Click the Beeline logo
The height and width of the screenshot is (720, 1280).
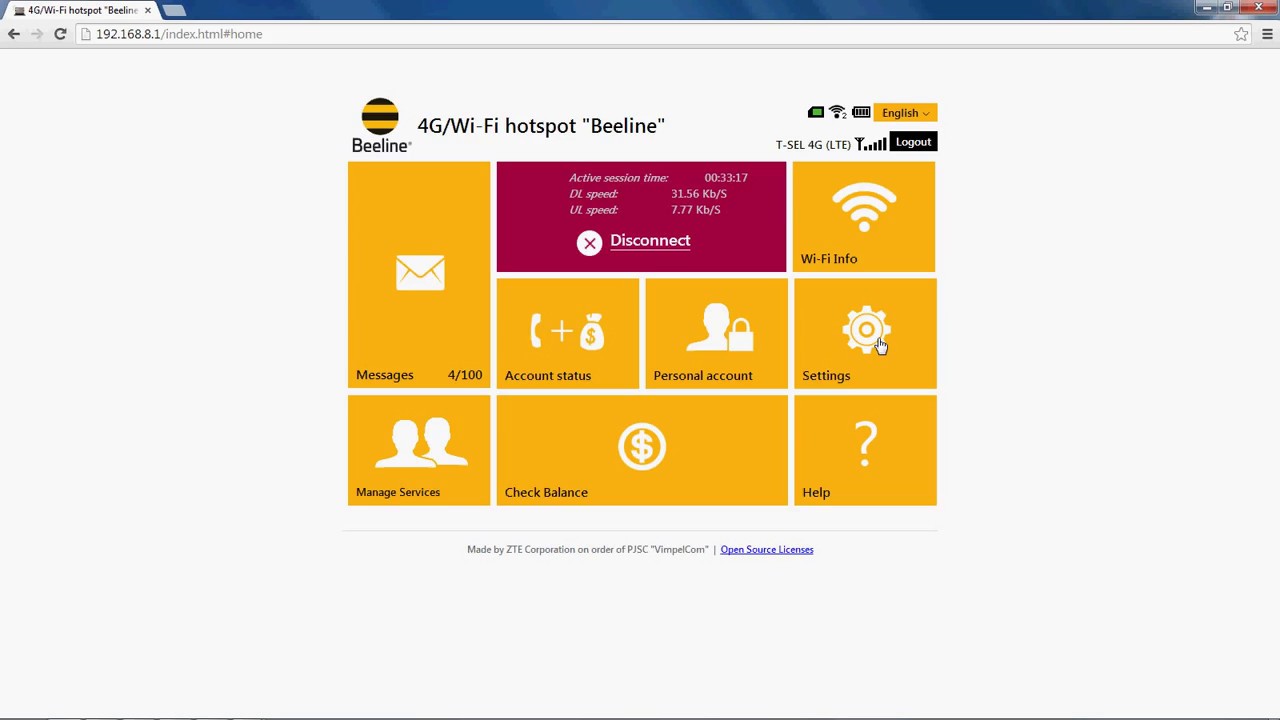click(380, 125)
